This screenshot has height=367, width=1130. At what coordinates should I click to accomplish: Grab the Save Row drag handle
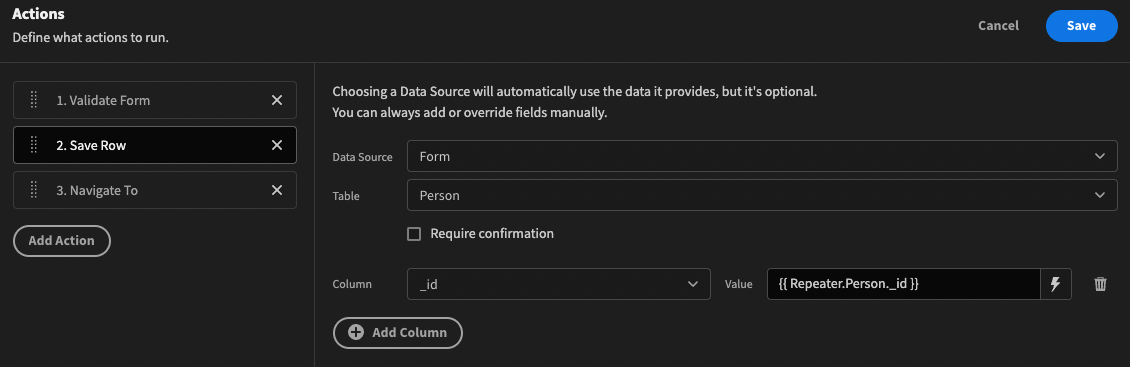tap(34, 146)
